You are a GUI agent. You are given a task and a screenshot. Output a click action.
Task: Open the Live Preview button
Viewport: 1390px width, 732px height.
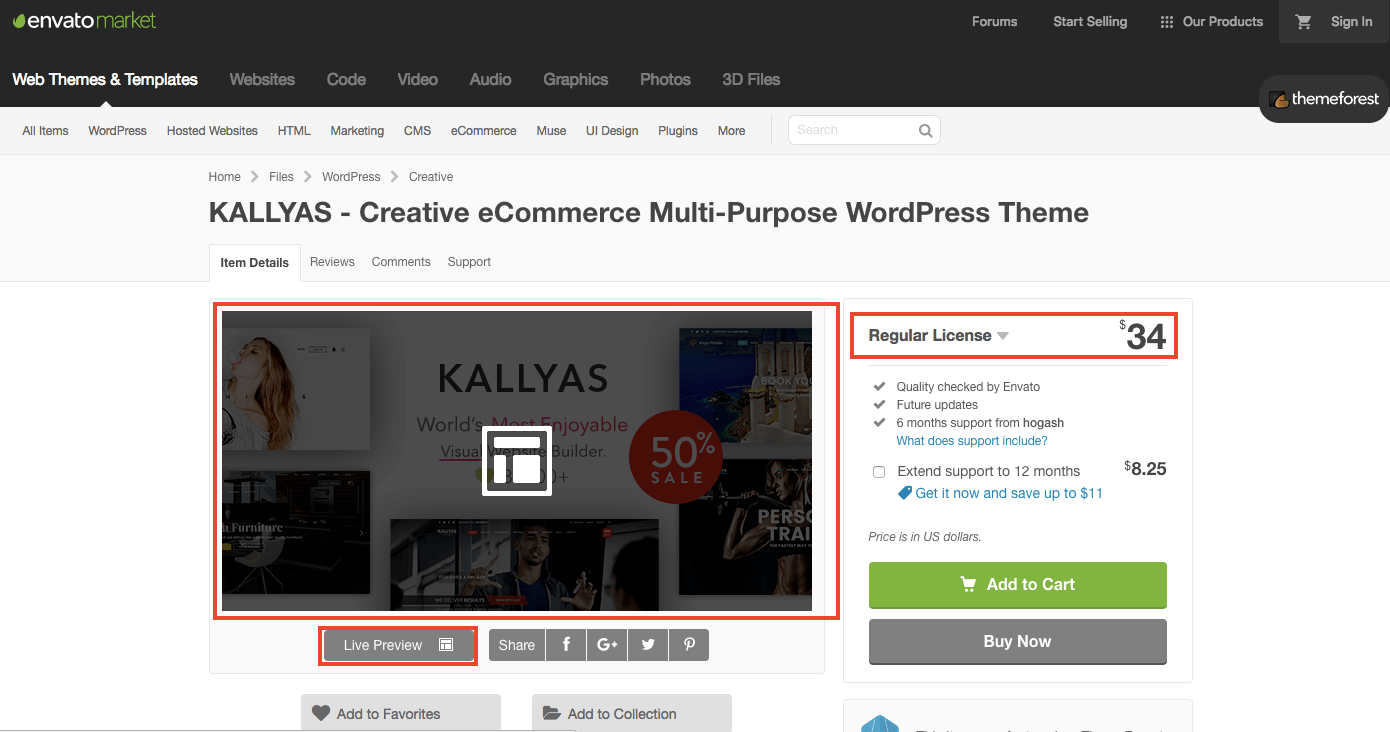point(398,645)
